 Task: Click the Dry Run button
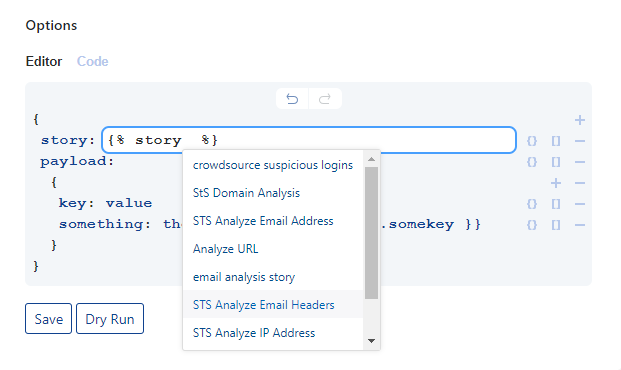[110, 319]
